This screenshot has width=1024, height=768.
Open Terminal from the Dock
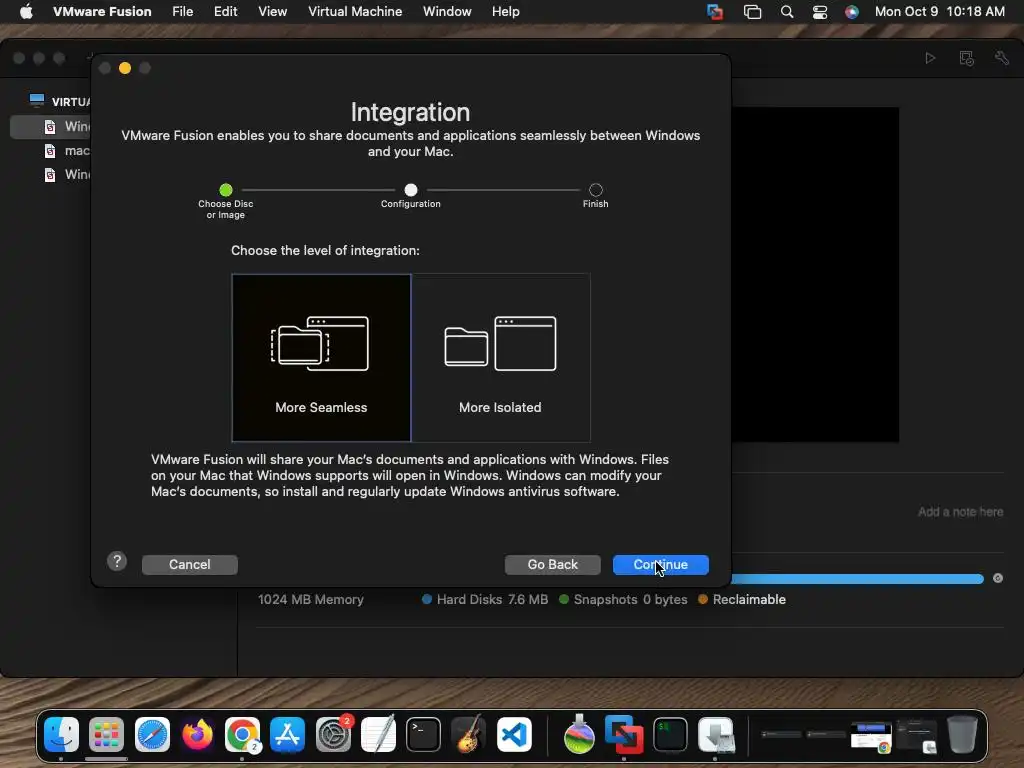423,735
